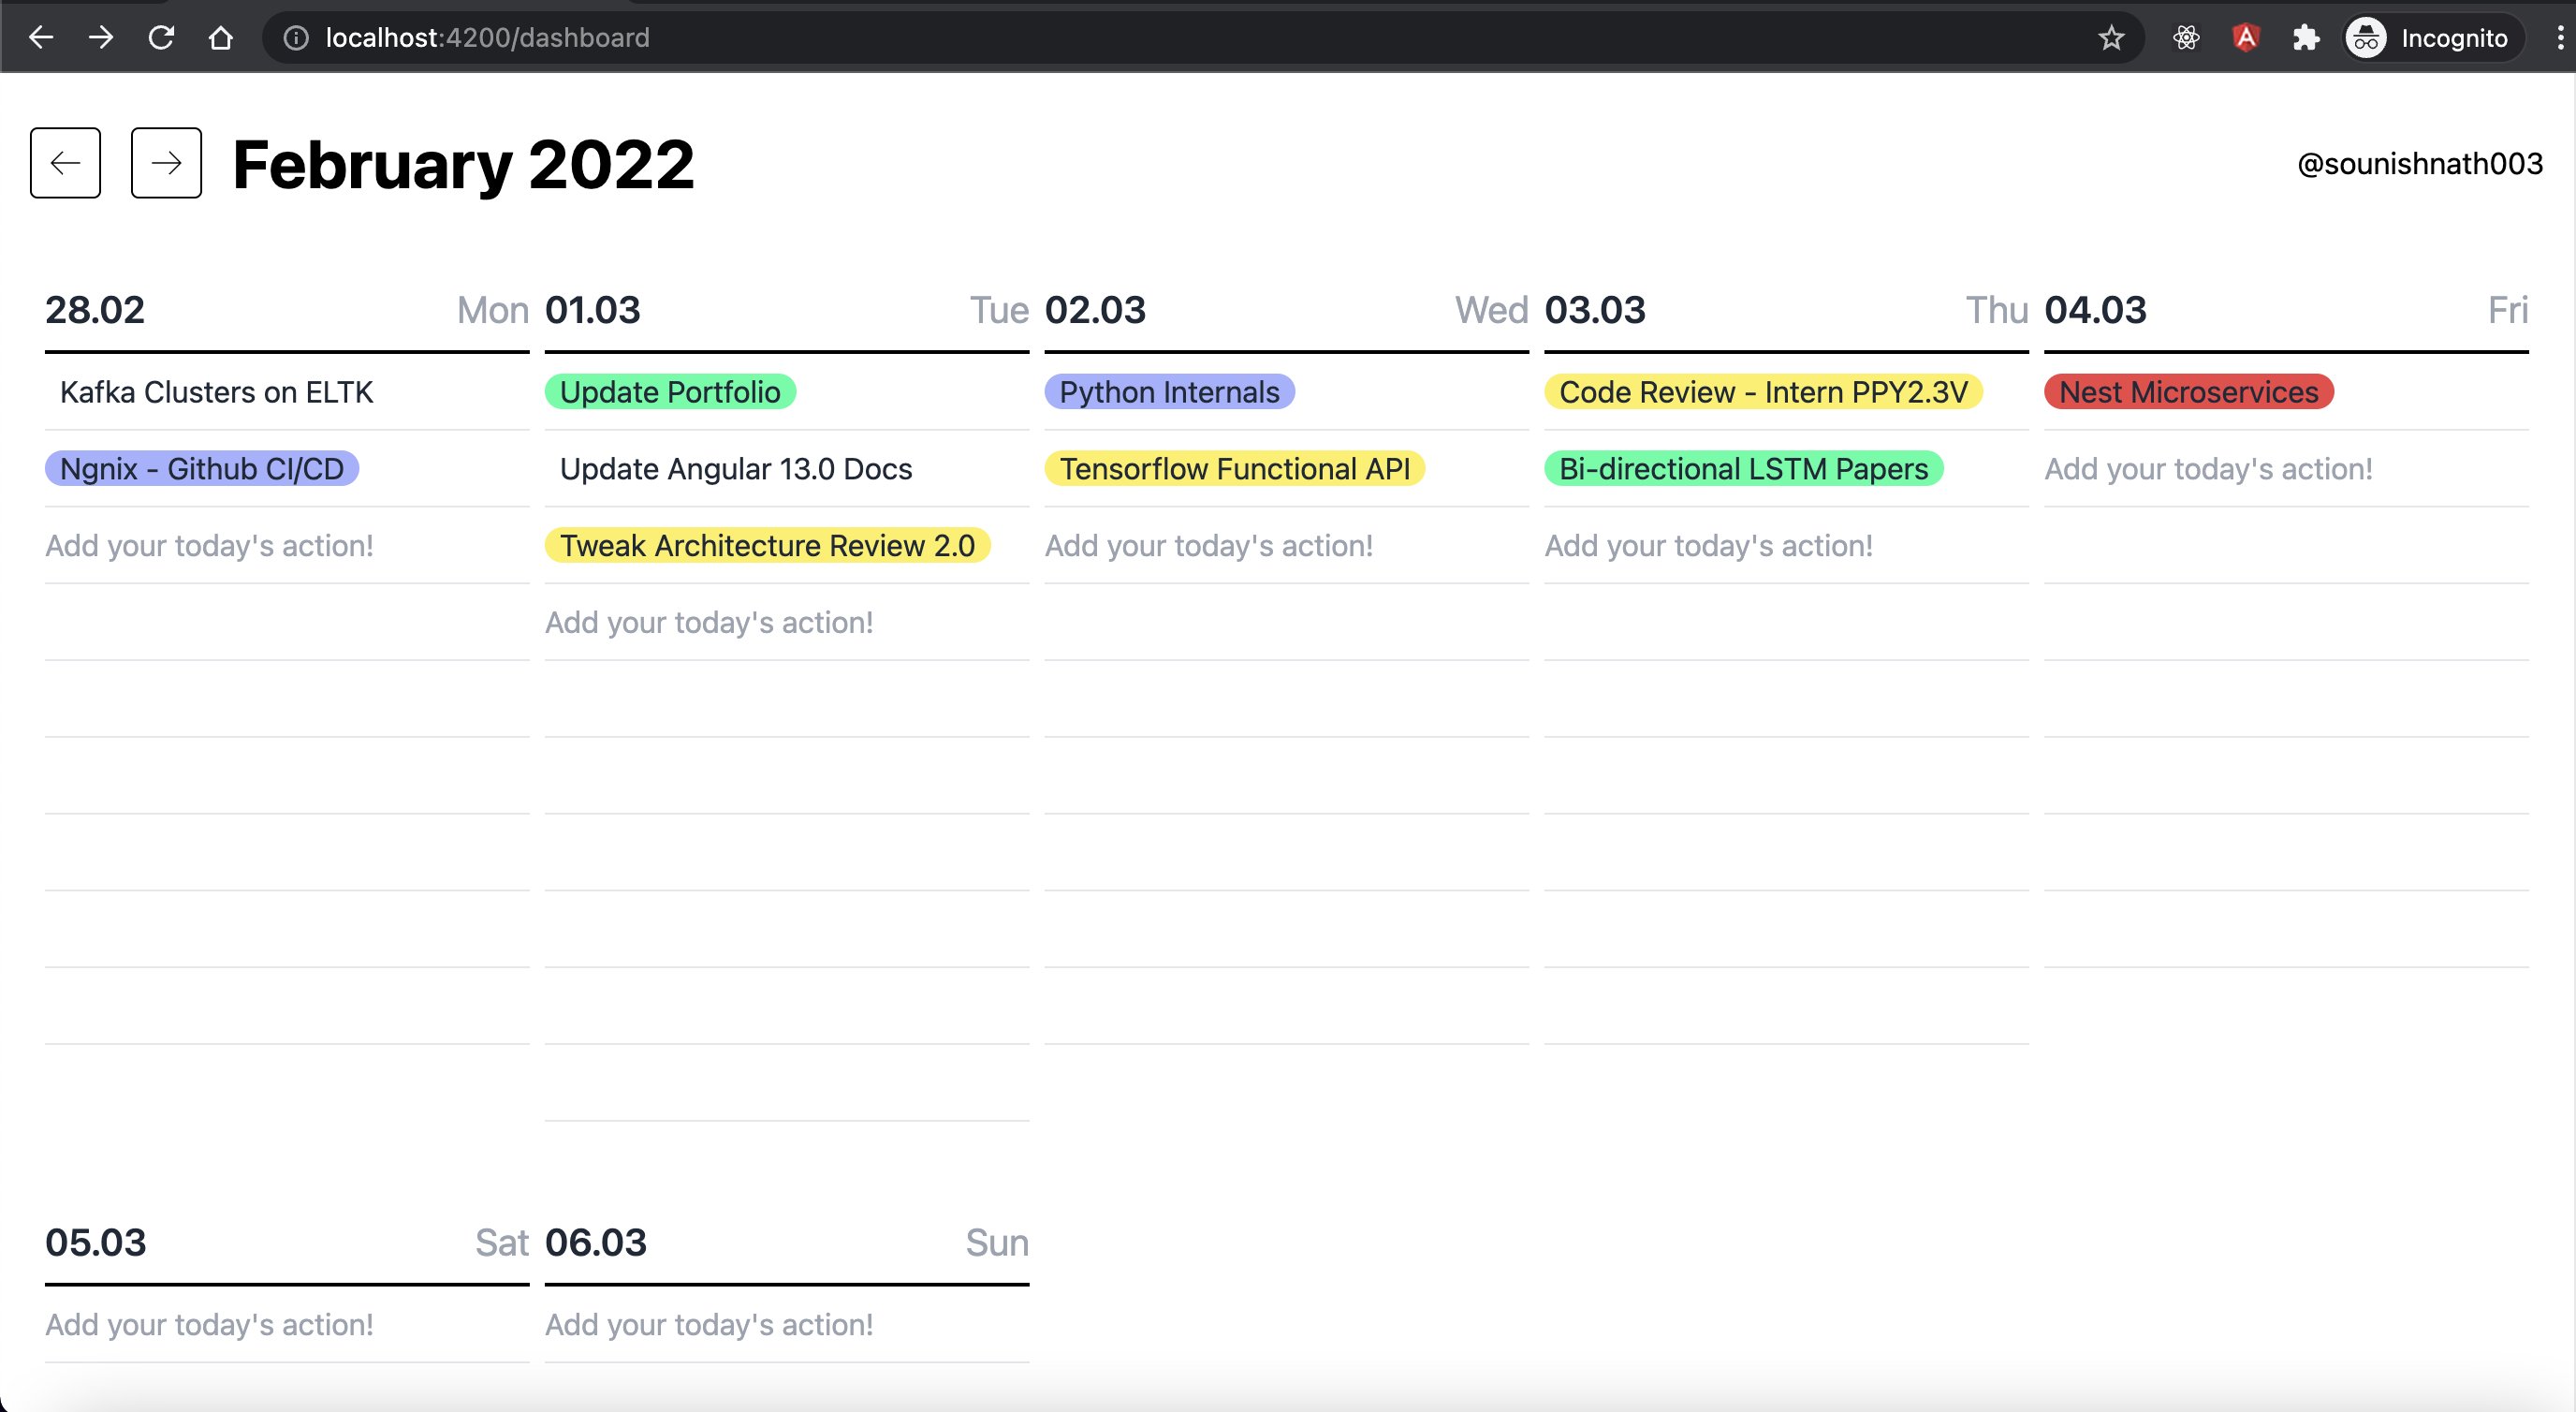Open Kafka Clusters on ELTK task

[x=216, y=392]
